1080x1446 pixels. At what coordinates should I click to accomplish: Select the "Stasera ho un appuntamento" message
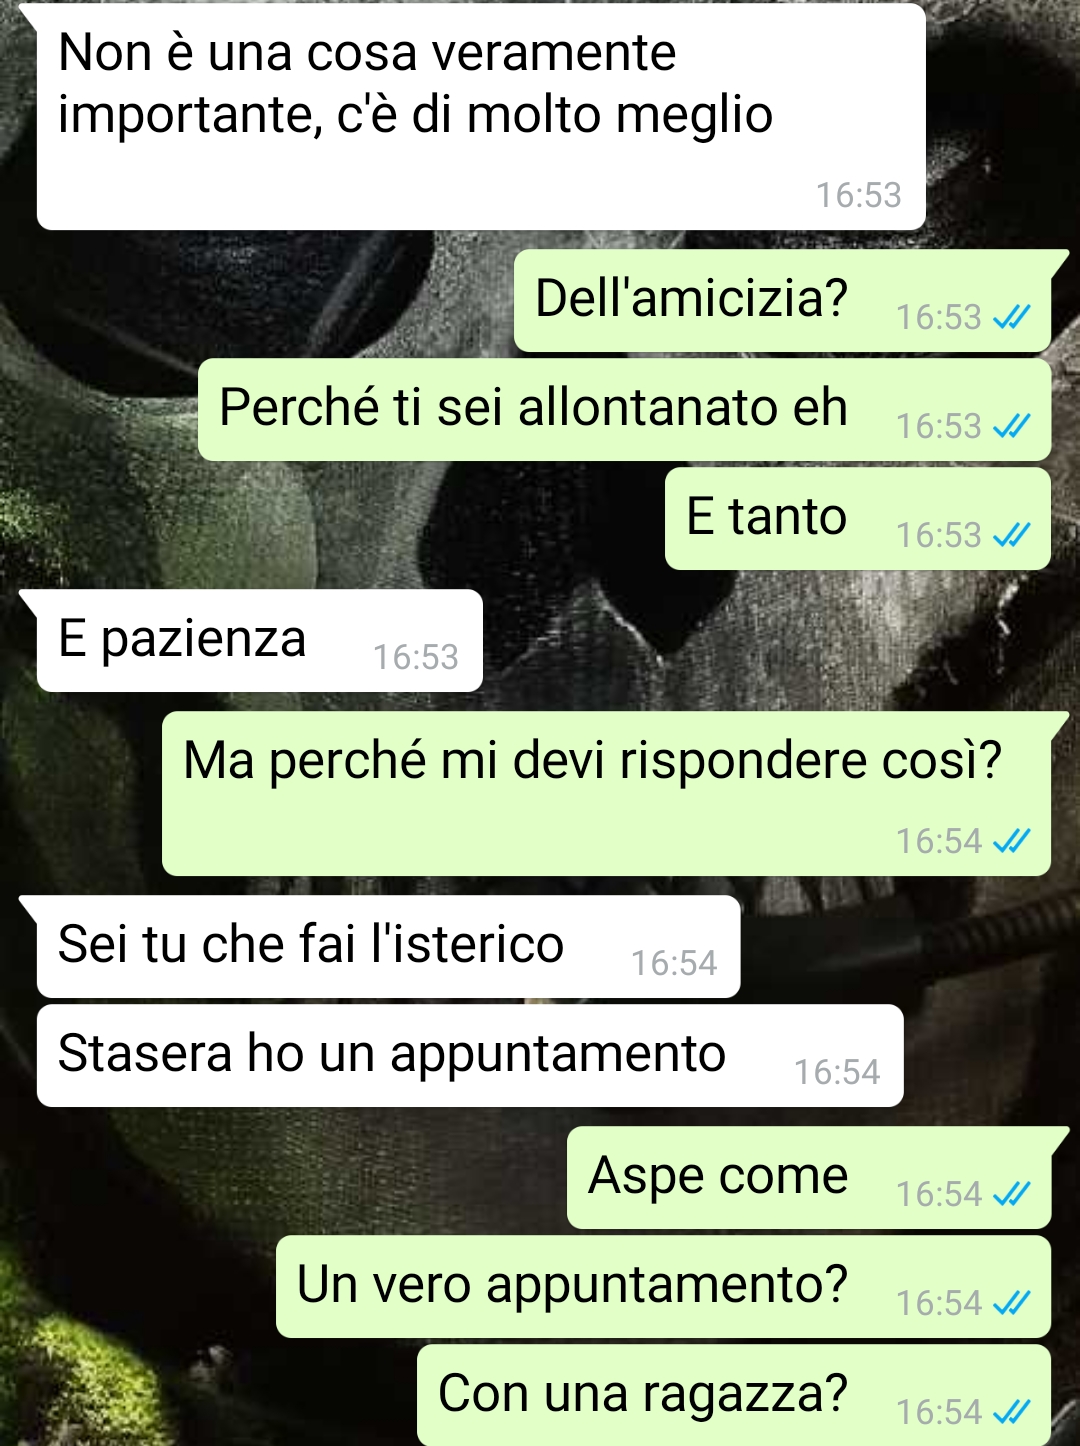pyautogui.click(x=470, y=1056)
